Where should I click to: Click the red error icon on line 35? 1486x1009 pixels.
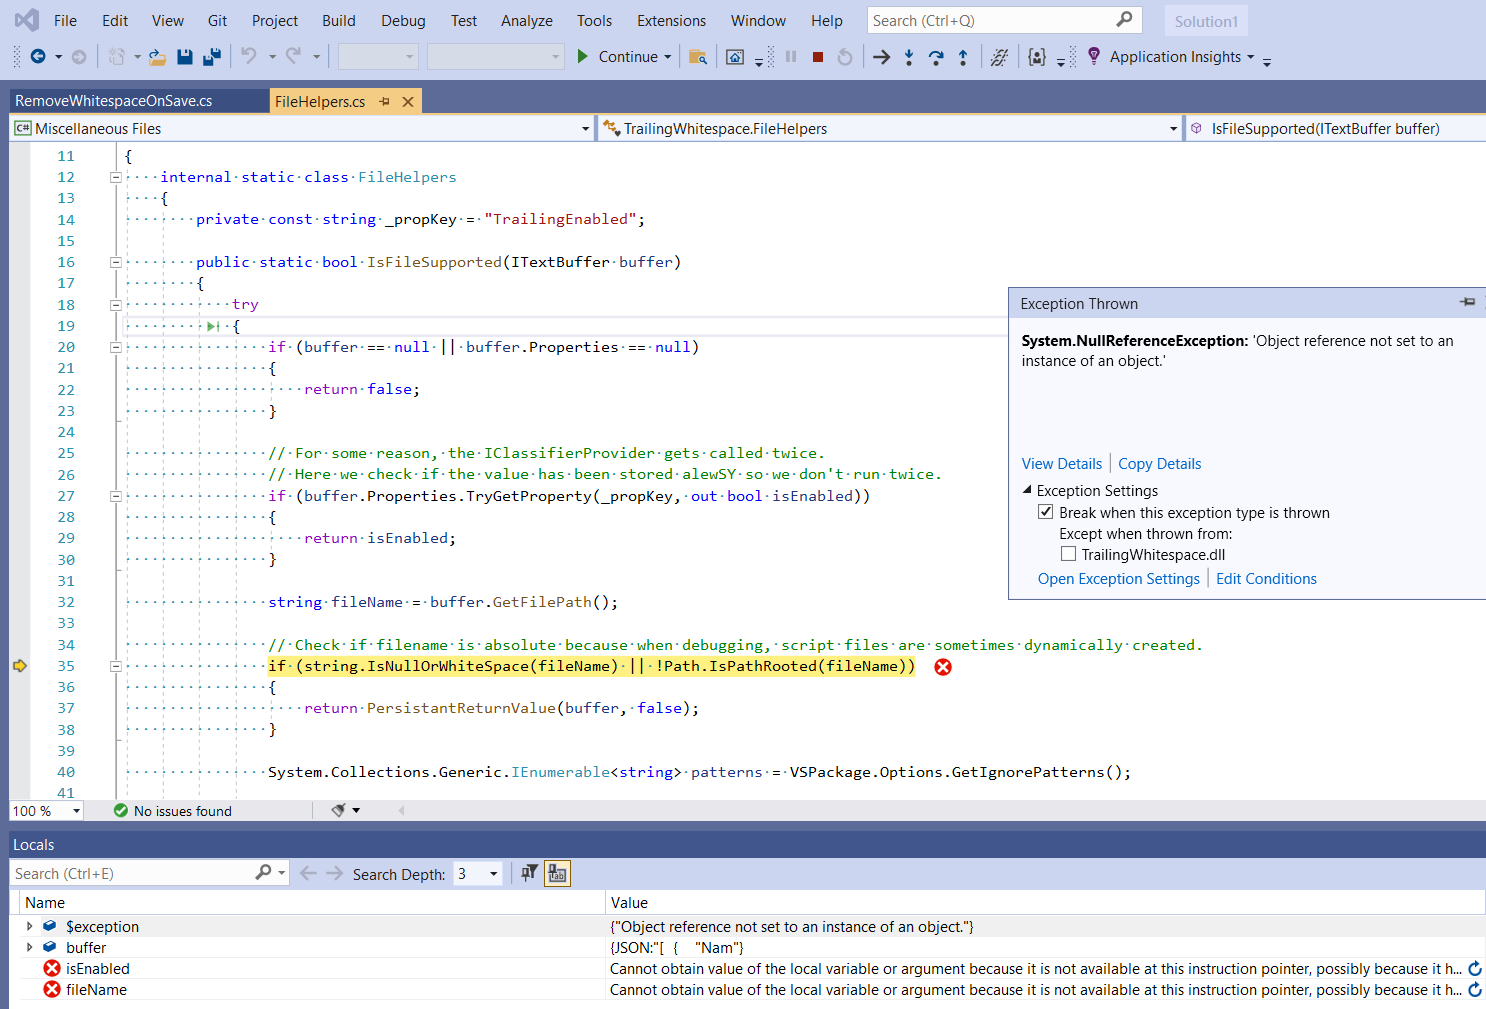point(943,667)
